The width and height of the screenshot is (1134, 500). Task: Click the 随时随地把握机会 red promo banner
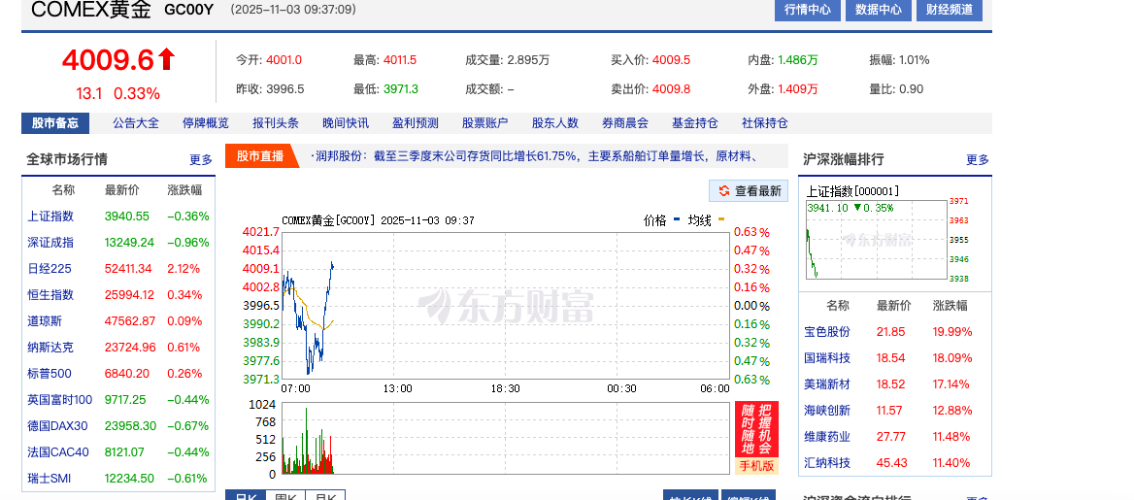[x=756, y=430]
